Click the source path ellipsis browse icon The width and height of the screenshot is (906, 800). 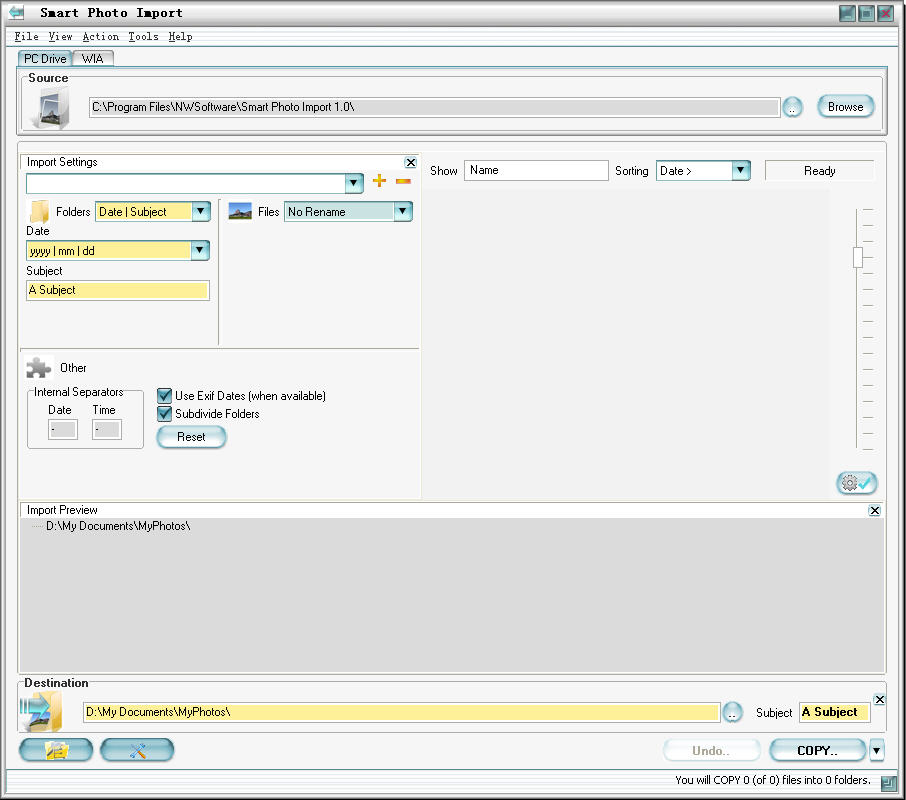pos(792,108)
